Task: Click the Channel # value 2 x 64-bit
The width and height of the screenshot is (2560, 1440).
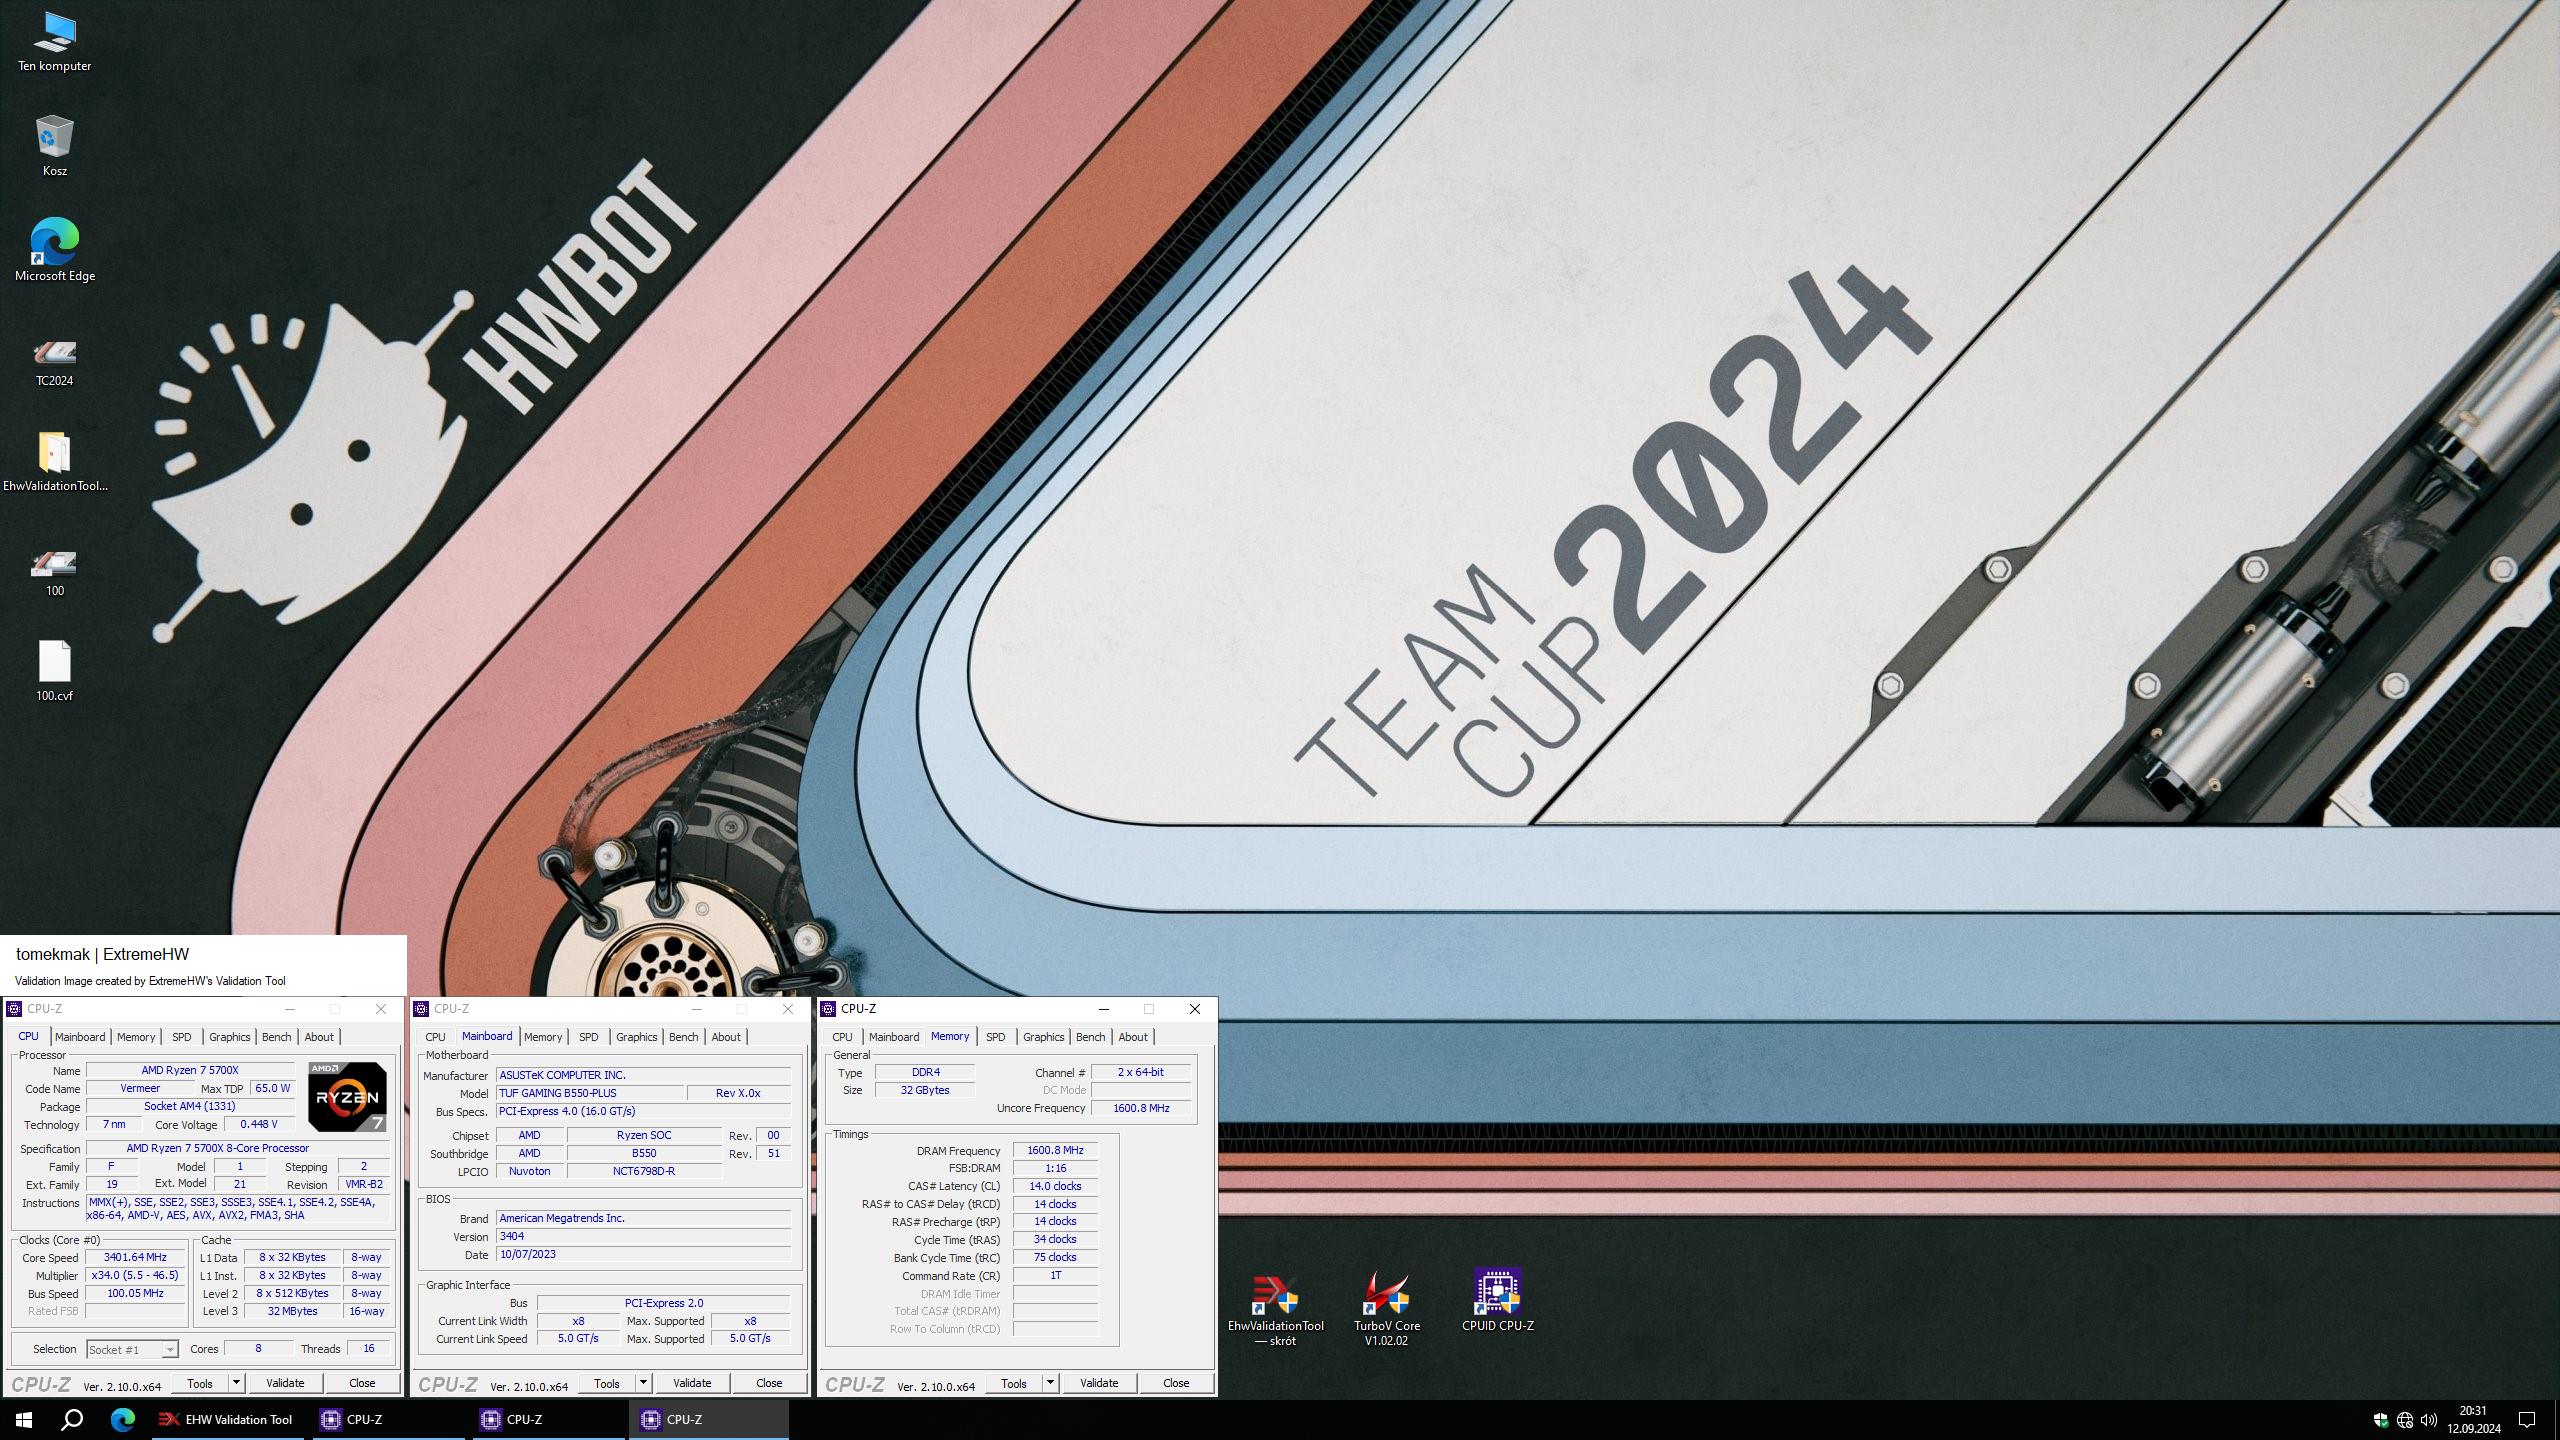Action: click(1141, 1072)
